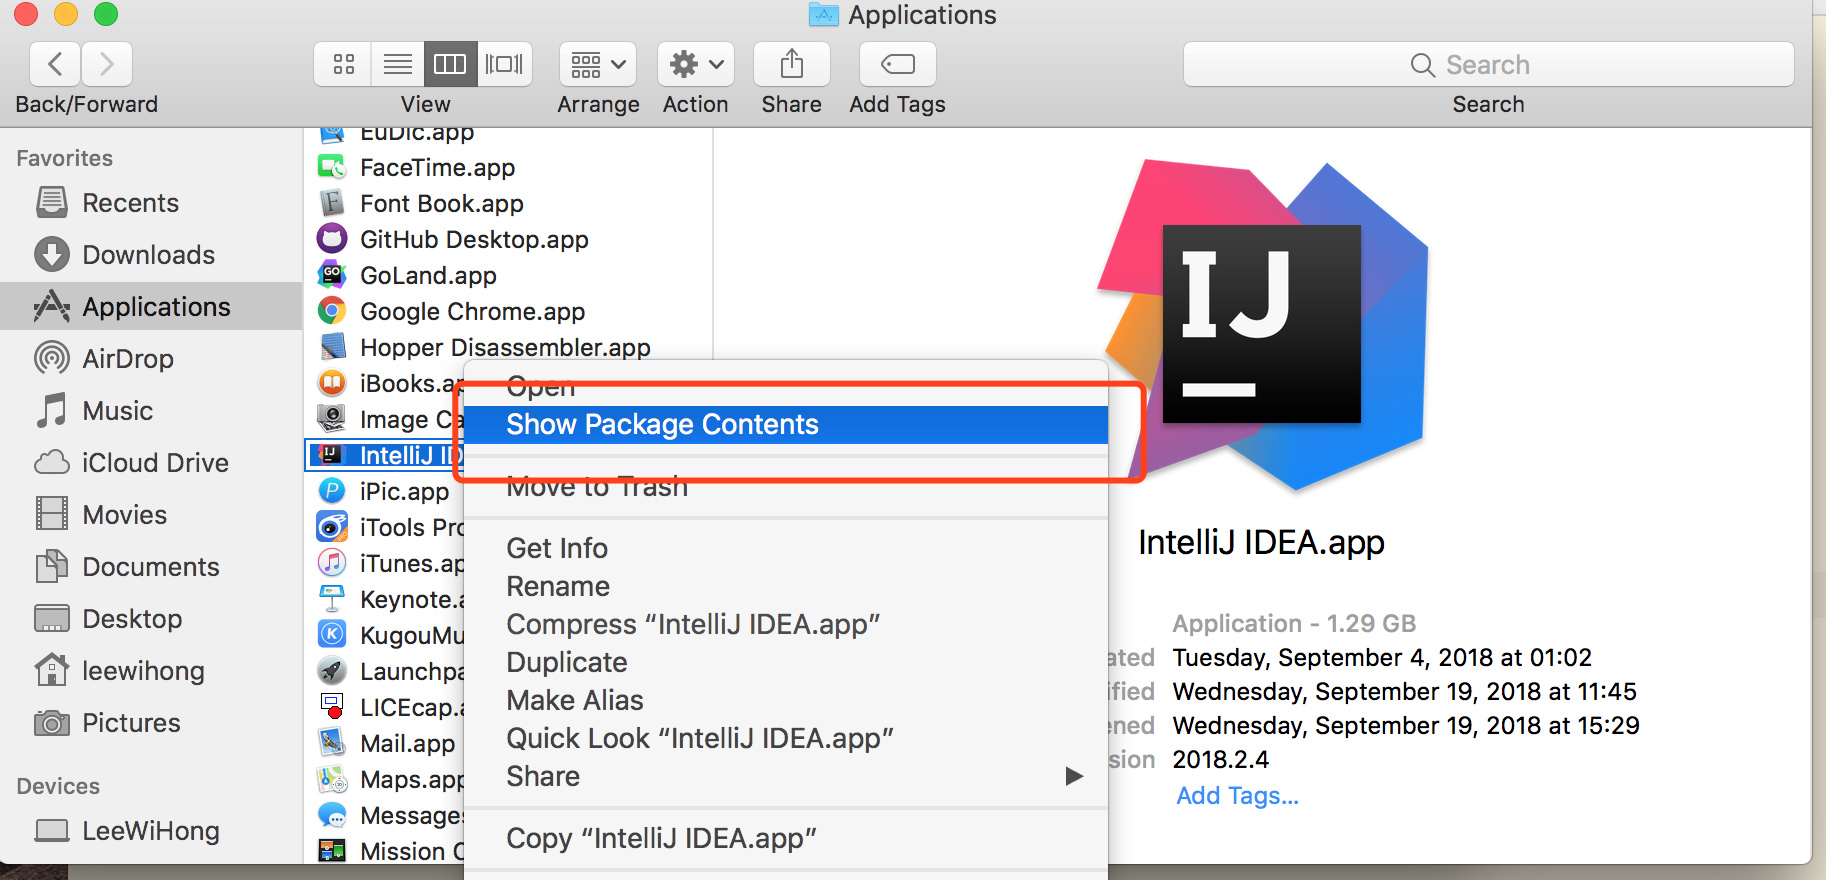The height and width of the screenshot is (880, 1826).
Task: Select Mission Control app in the list
Action: pos(386,852)
